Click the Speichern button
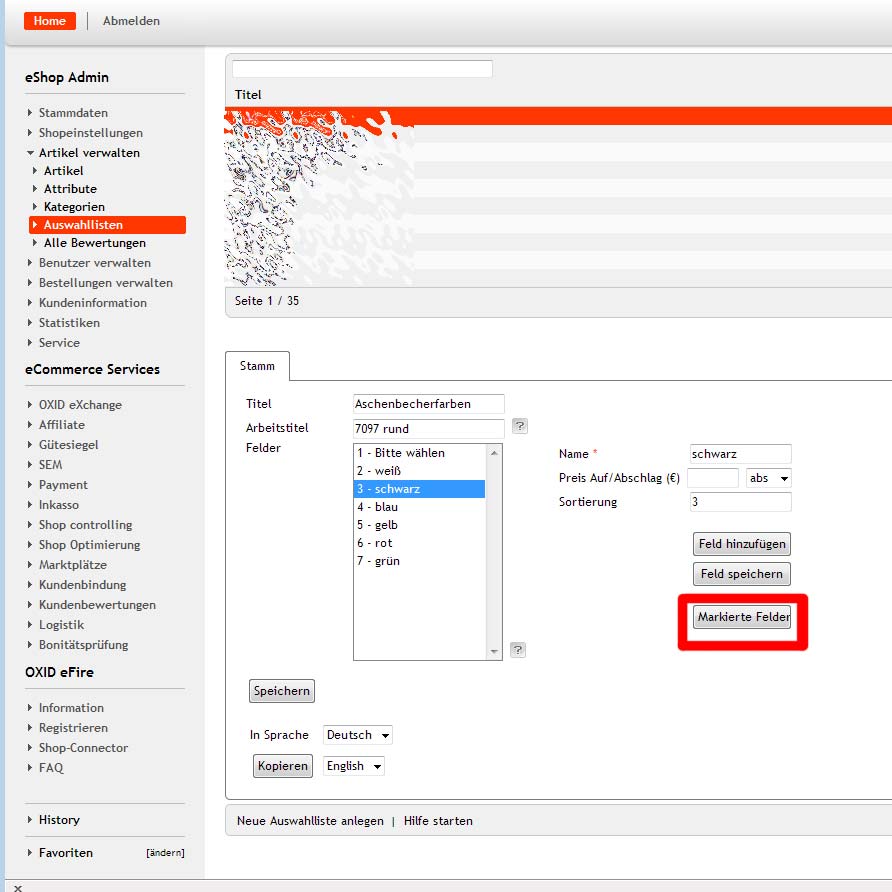892x892 pixels. pos(281,691)
